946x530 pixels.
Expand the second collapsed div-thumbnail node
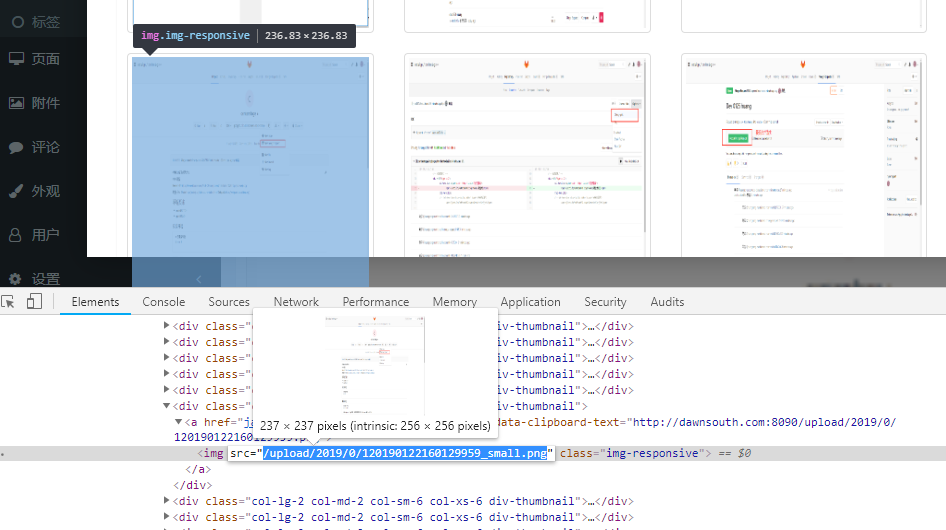coord(167,342)
